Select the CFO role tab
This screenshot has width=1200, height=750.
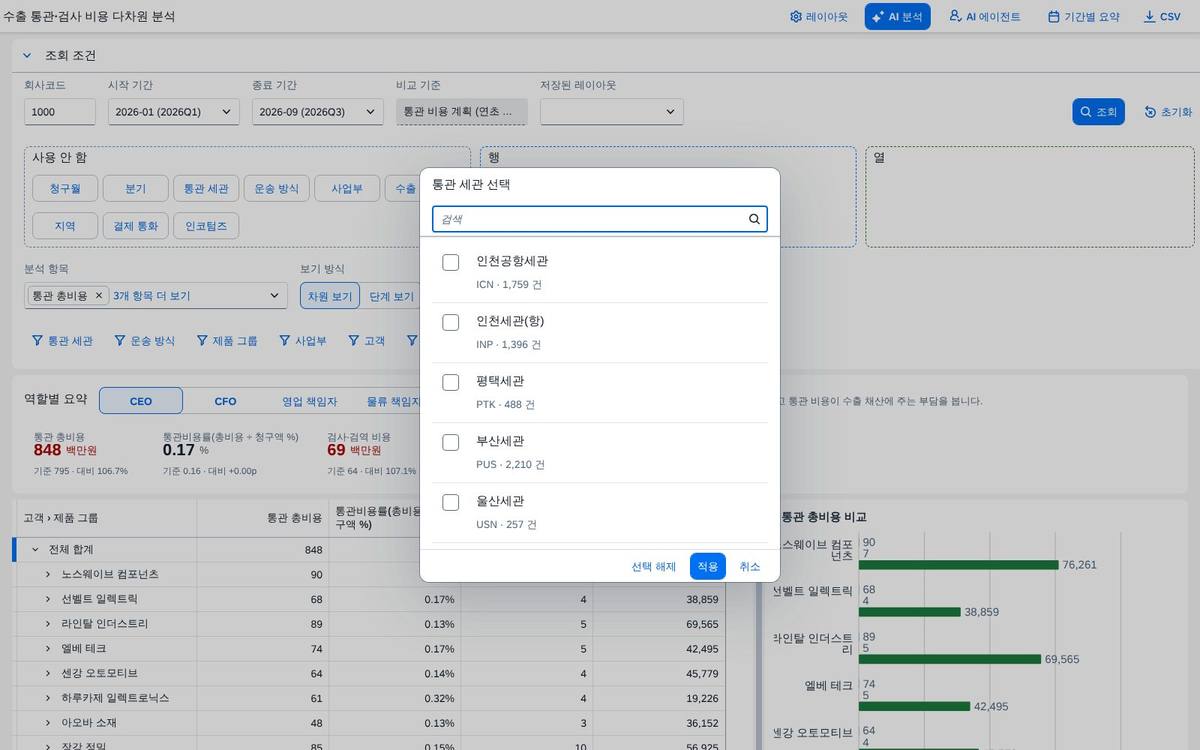click(225, 401)
